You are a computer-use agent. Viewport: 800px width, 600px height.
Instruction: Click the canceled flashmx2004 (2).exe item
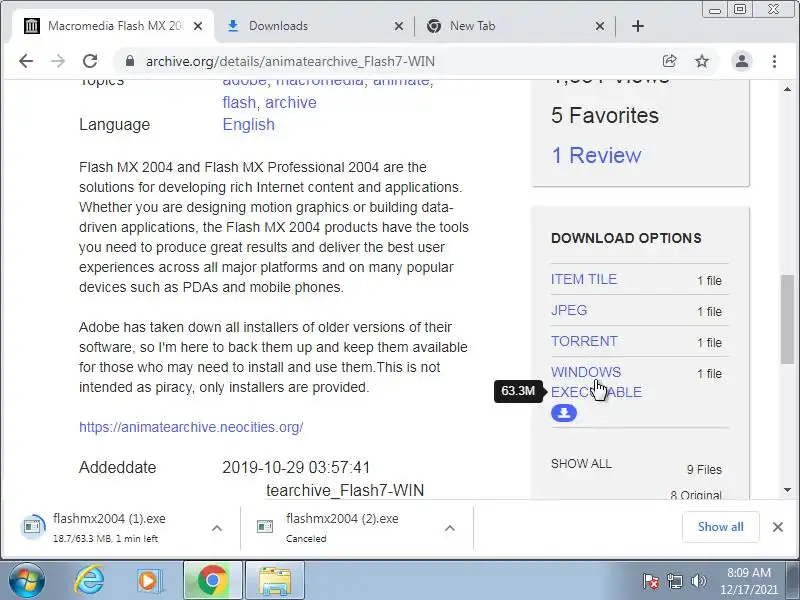[342, 528]
